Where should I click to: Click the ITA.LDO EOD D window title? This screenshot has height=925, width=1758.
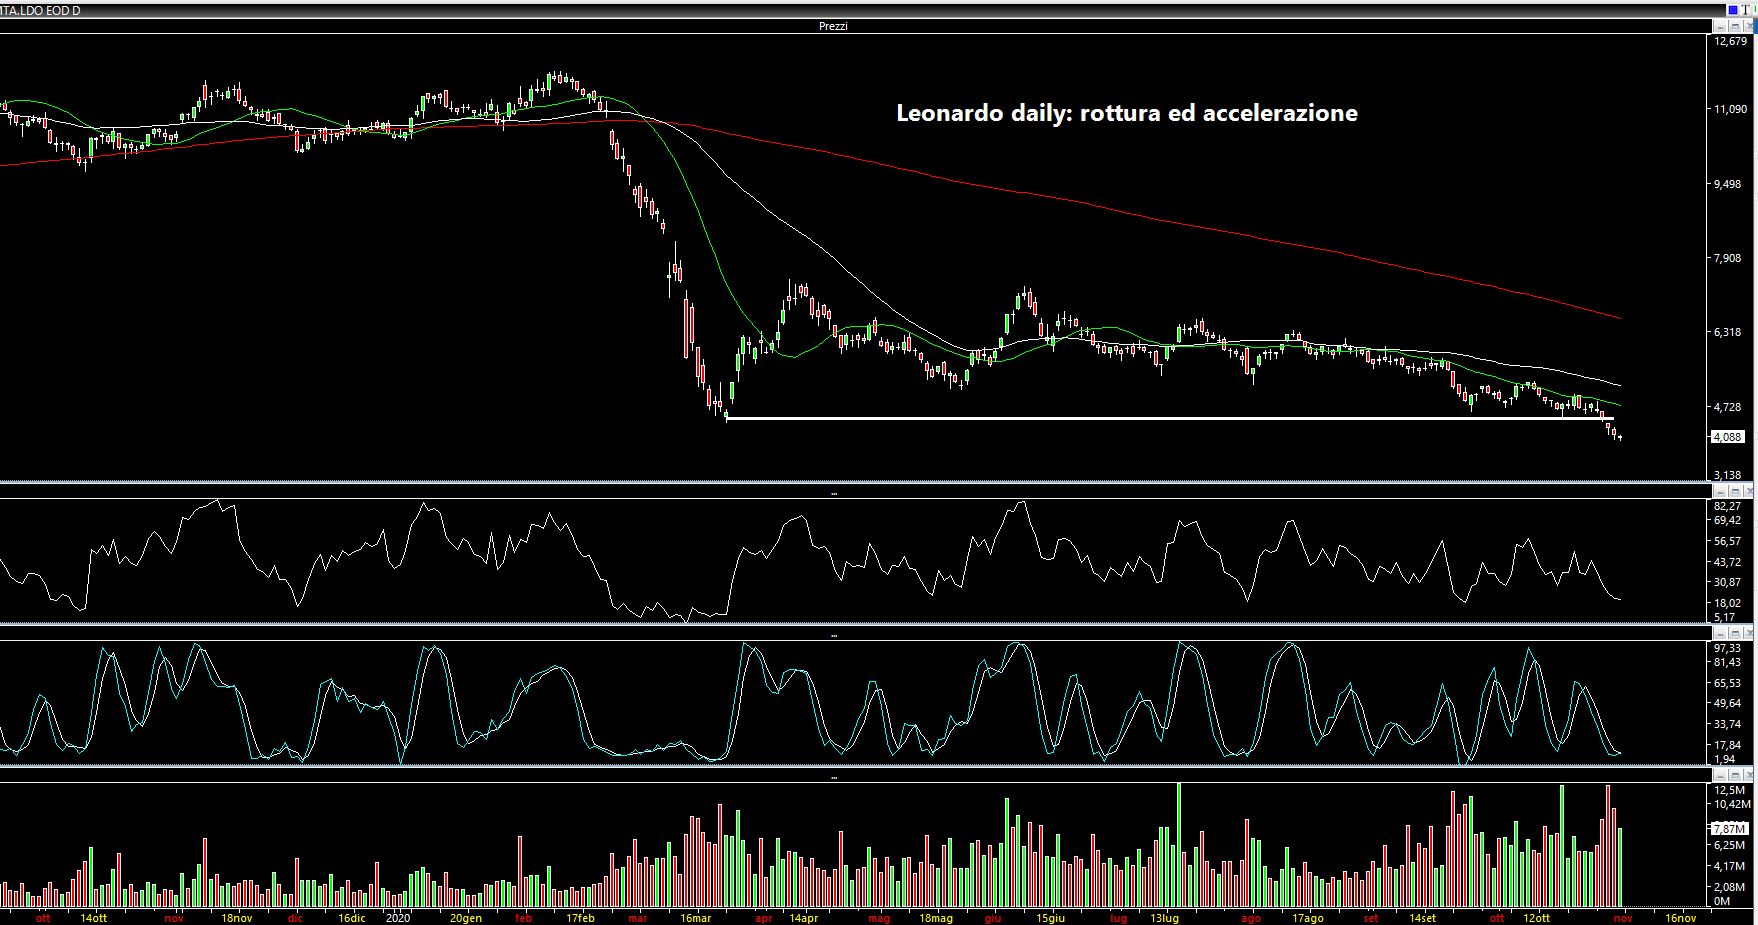pyautogui.click(x=41, y=10)
